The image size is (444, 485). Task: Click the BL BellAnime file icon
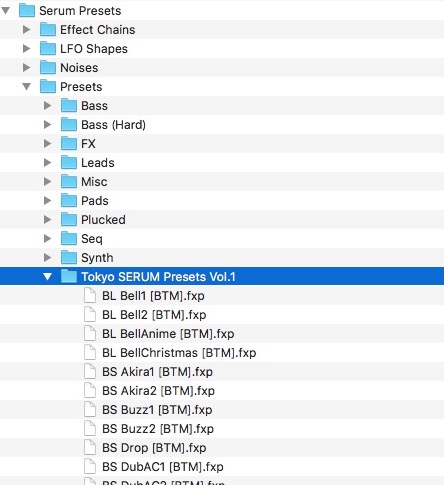90,334
